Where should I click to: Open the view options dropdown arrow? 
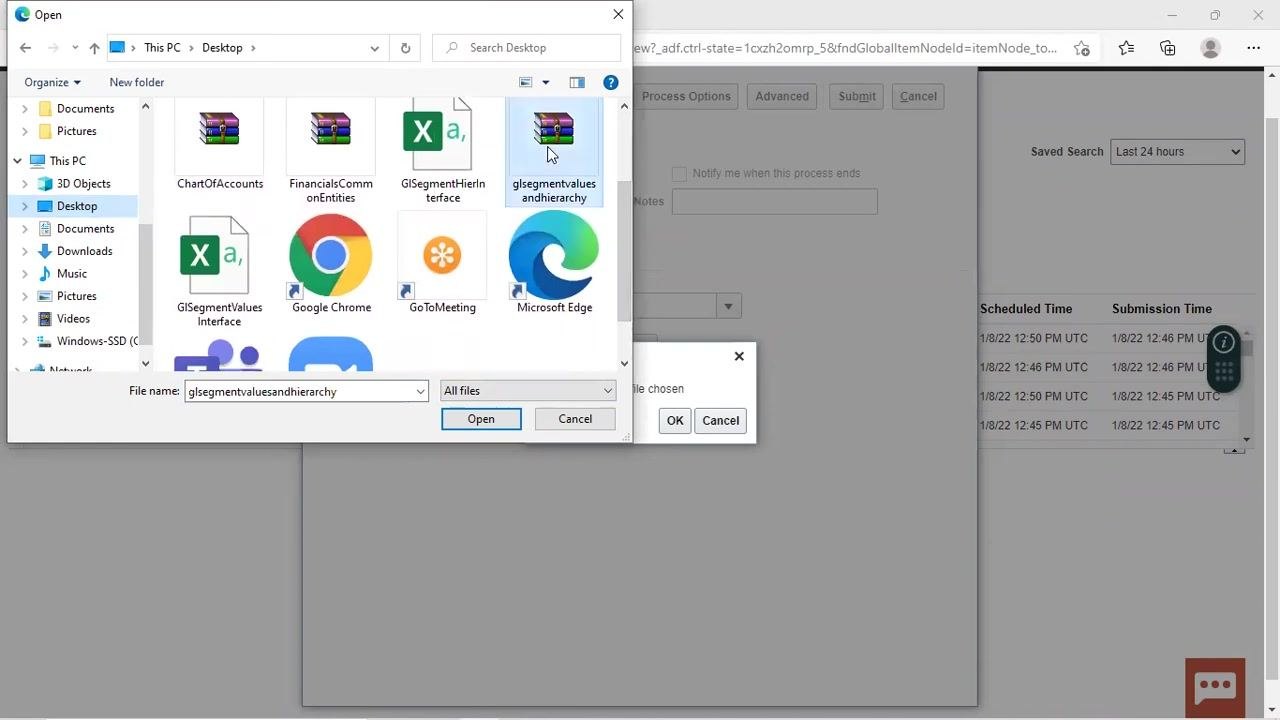tap(546, 82)
